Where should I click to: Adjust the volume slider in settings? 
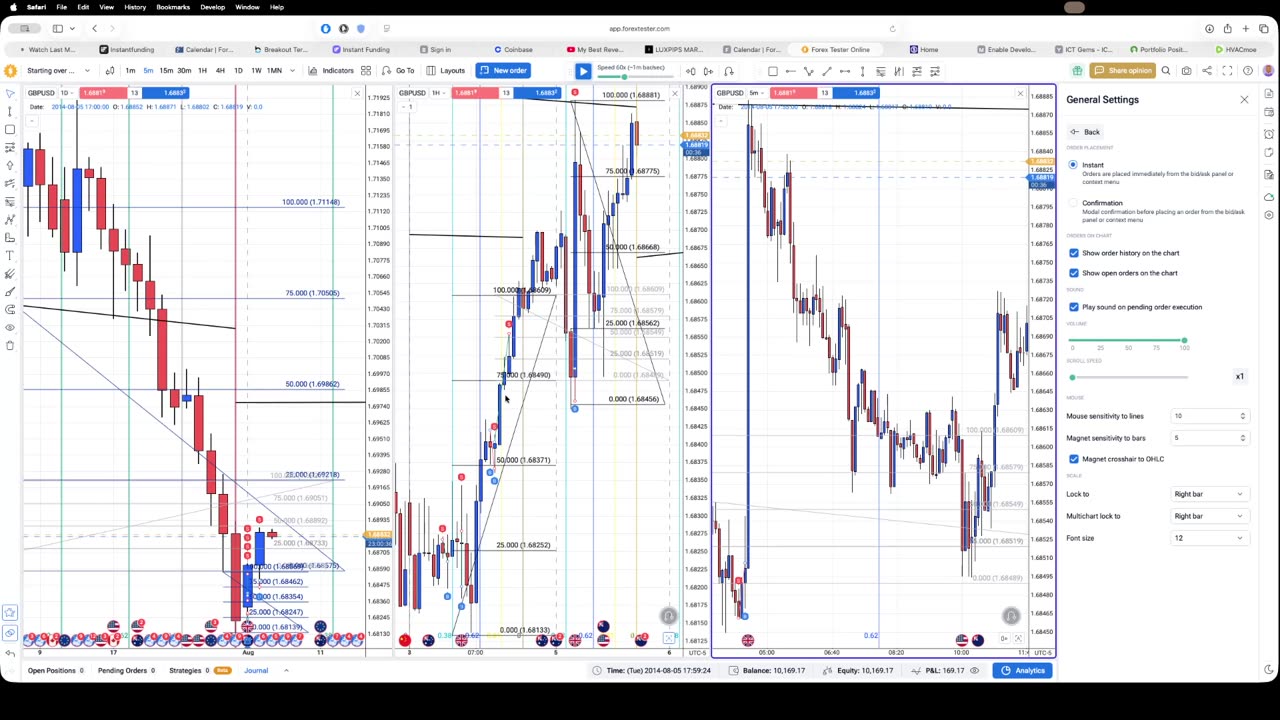pyautogui.click(x=1128, y=341)
